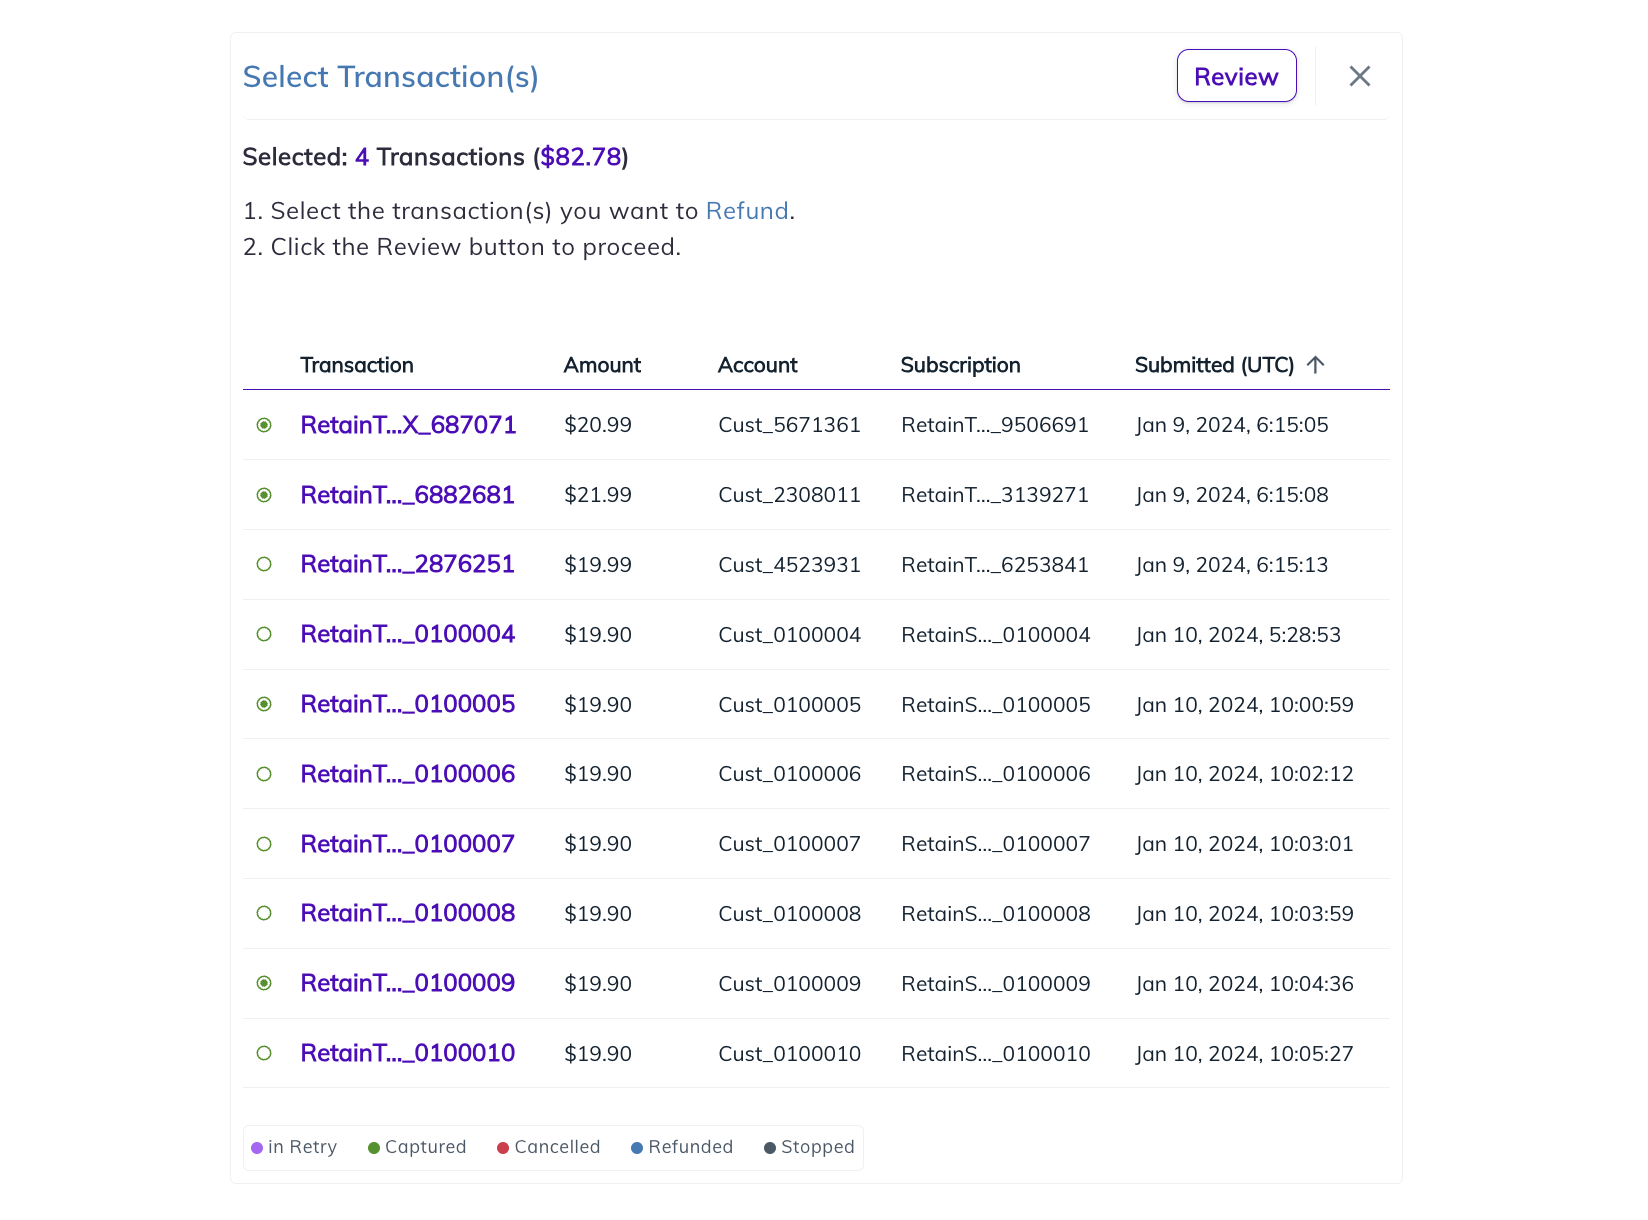Open transaction link RetainT..._0100007
The height and width of the screenshot is (1220, 1648).
(407, 844)
